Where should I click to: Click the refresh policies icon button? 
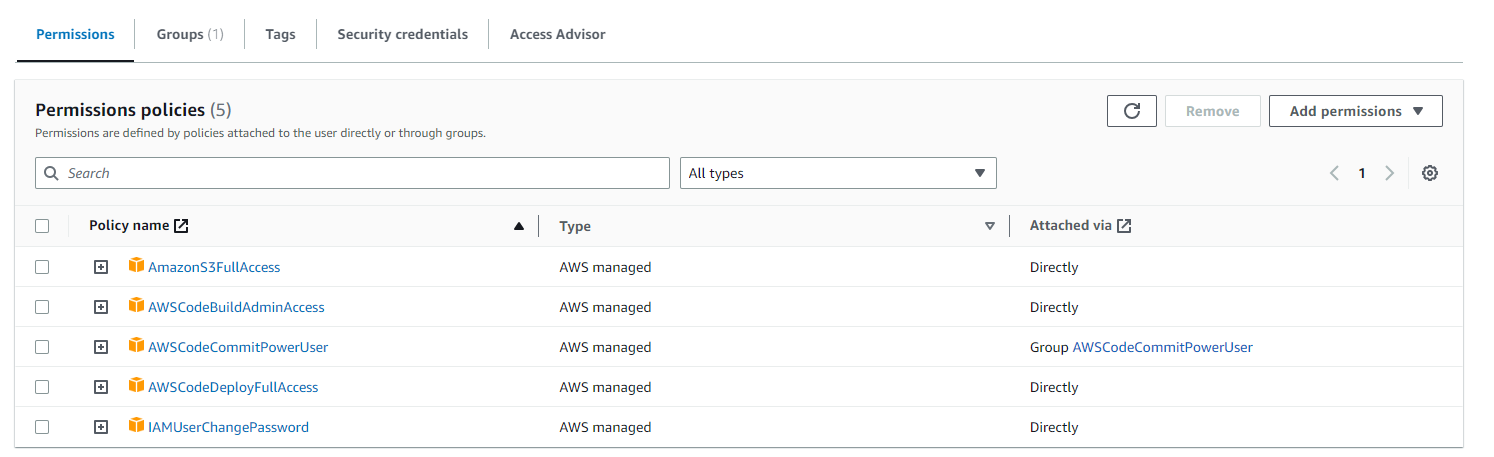(1132, 111)
